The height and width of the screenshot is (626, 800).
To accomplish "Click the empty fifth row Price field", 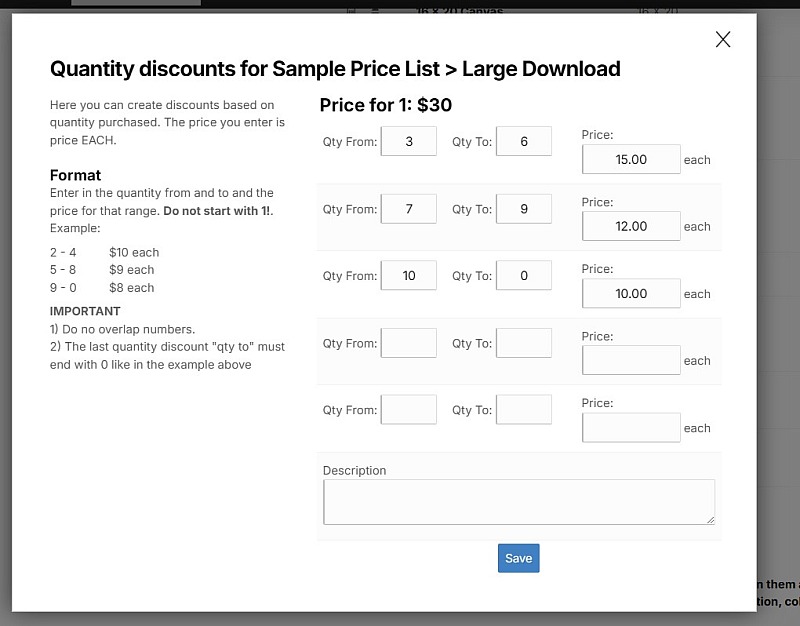I will (631, 427).
